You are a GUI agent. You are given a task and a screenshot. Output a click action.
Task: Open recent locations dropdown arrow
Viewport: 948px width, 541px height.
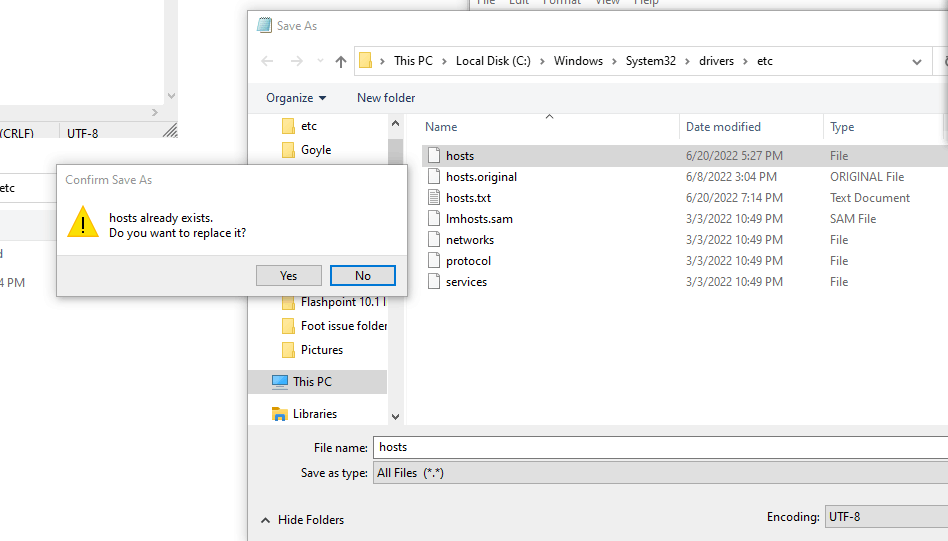pos(320,61)
